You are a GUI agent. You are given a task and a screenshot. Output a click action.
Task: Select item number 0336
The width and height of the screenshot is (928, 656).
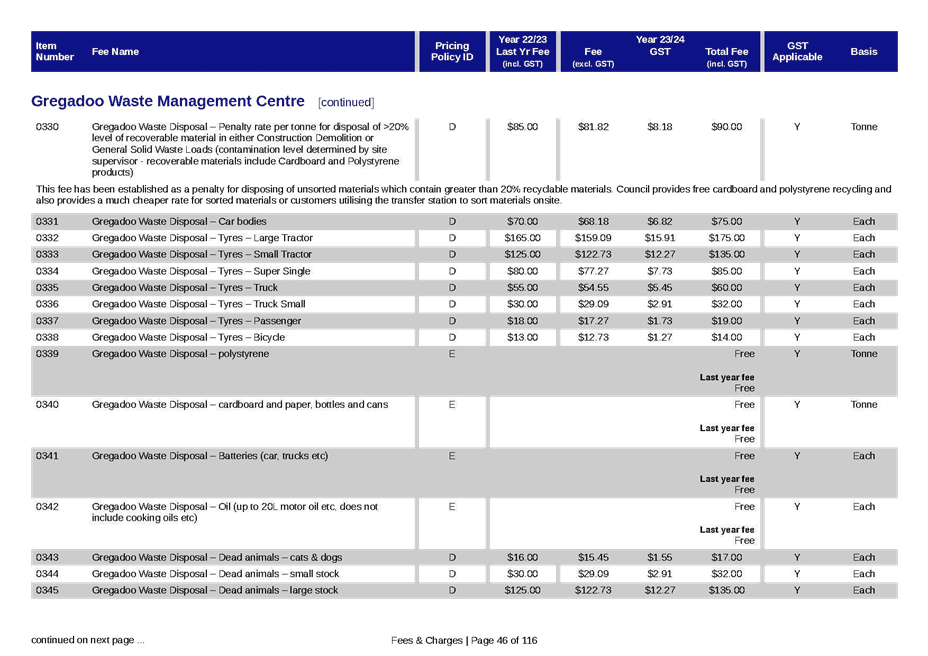pos(47,304)
